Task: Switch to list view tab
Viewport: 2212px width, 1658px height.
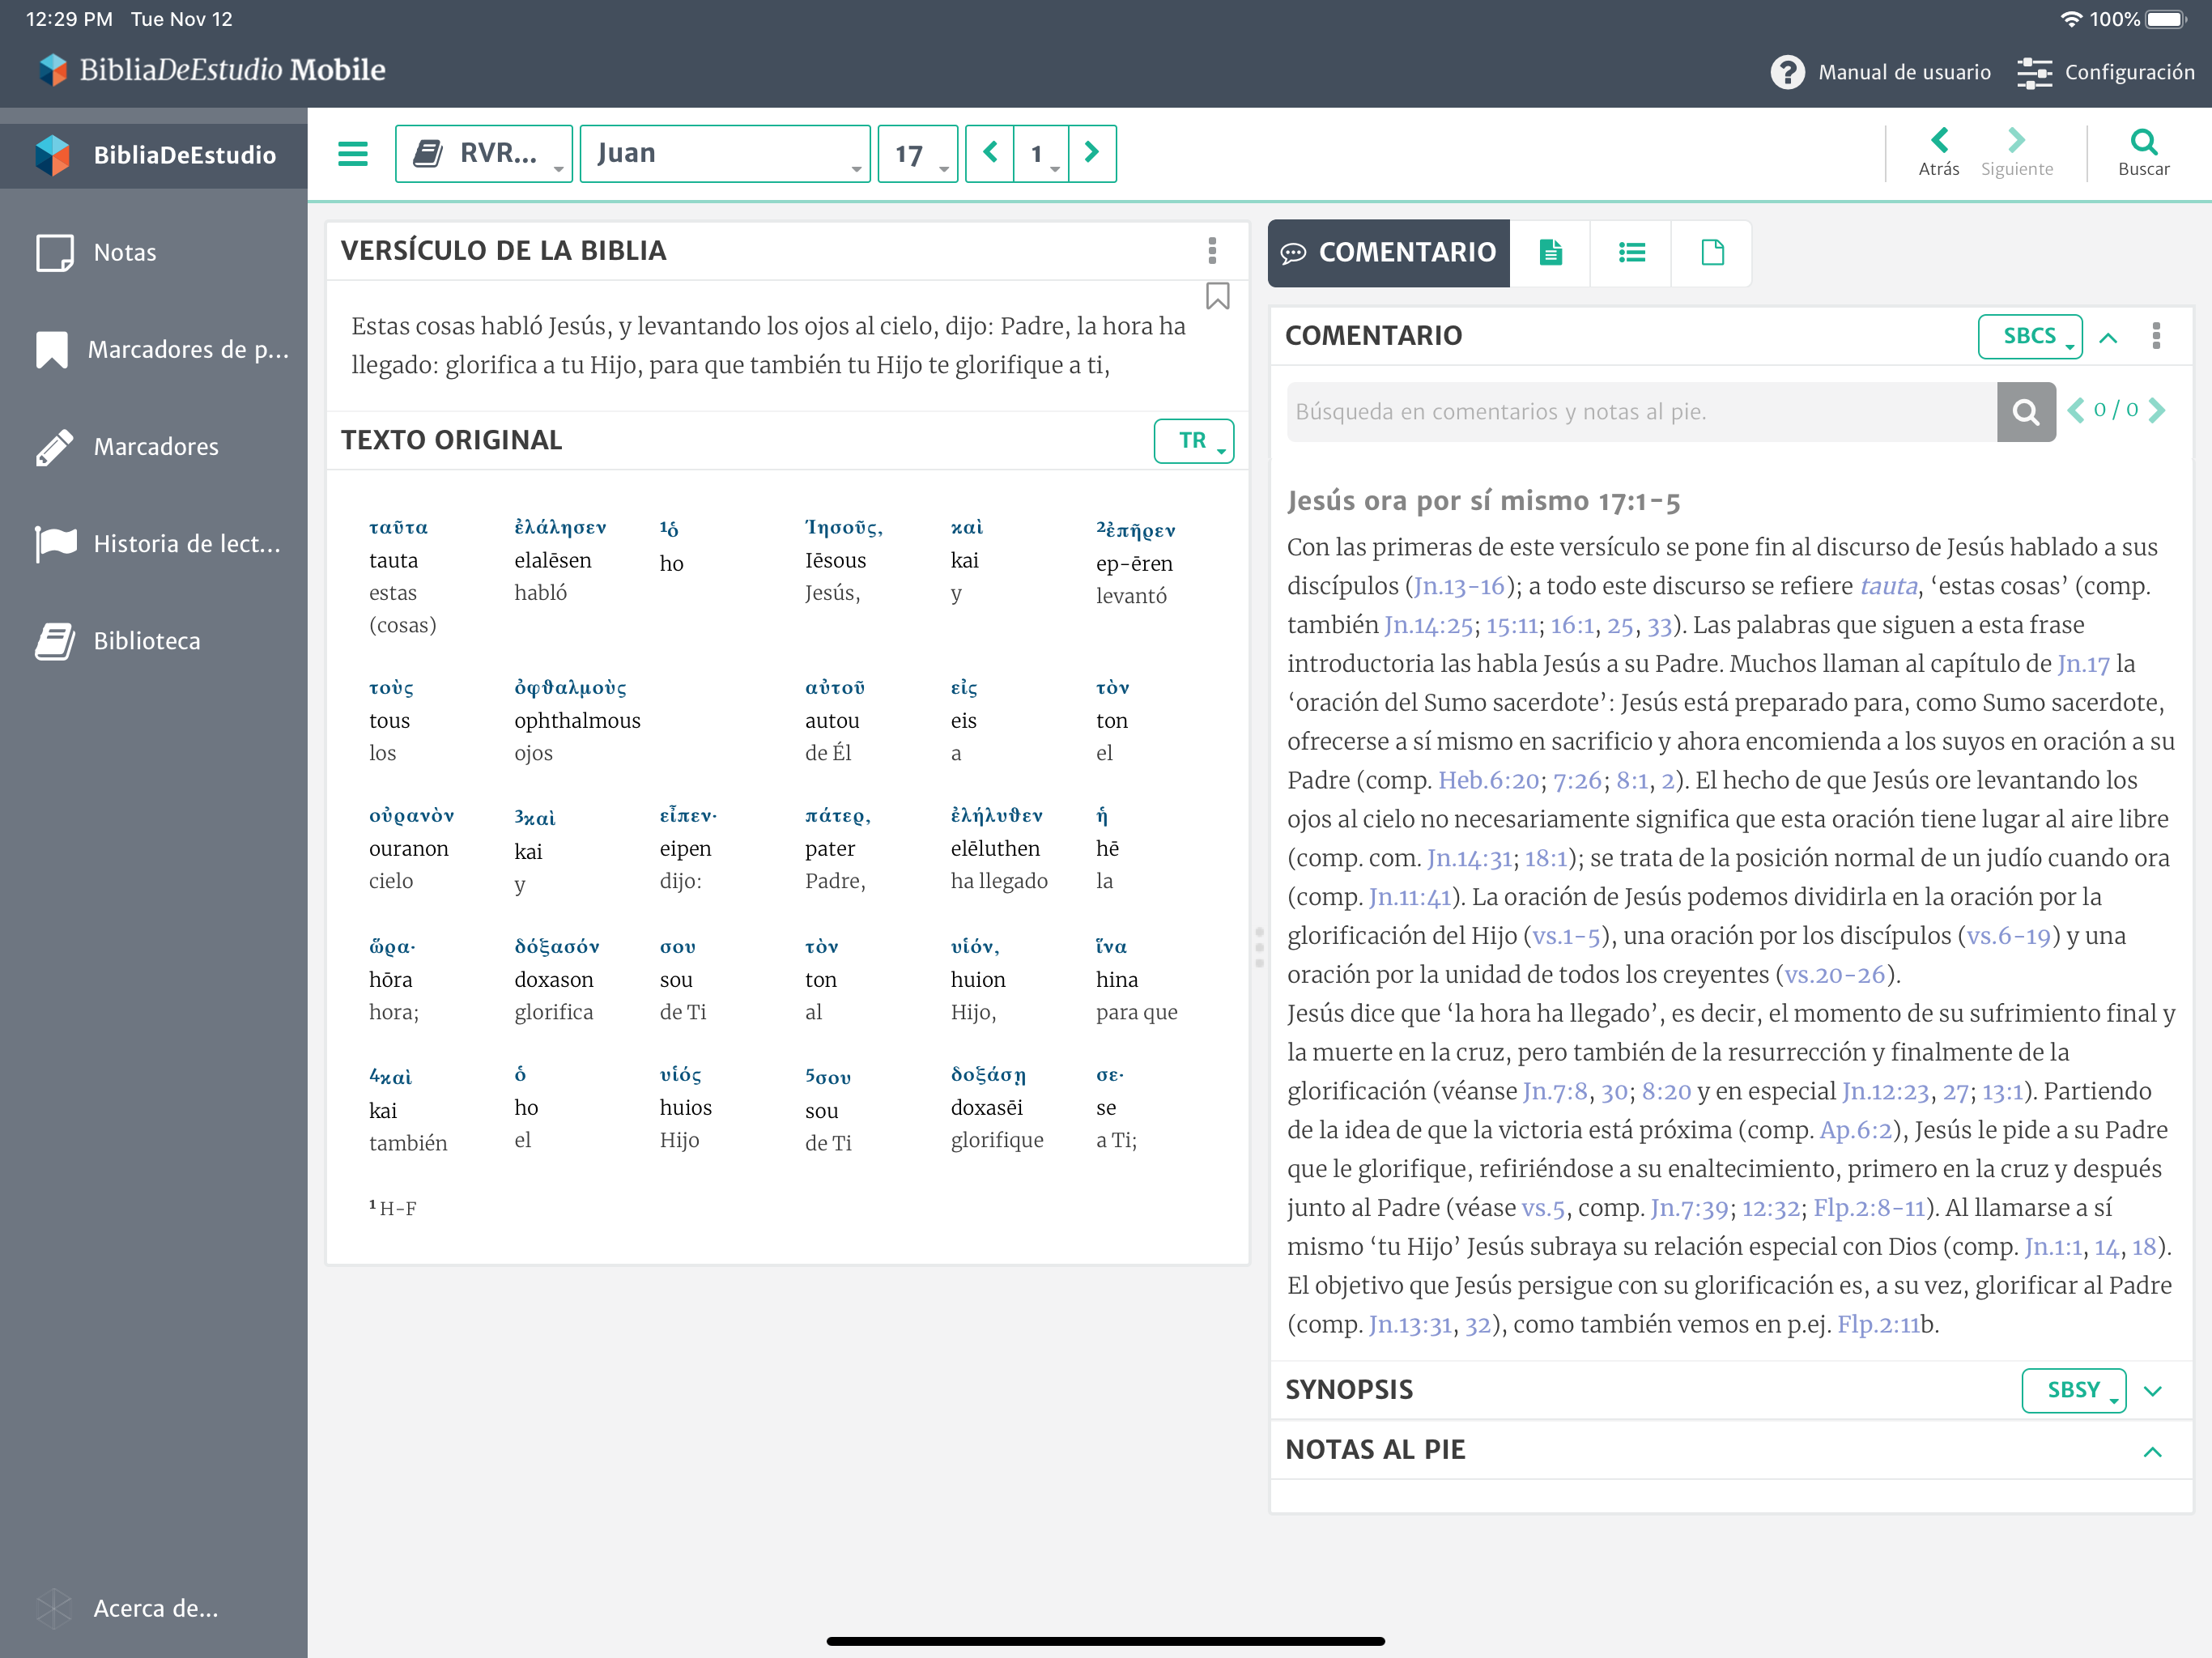Action: [1631, 253]
